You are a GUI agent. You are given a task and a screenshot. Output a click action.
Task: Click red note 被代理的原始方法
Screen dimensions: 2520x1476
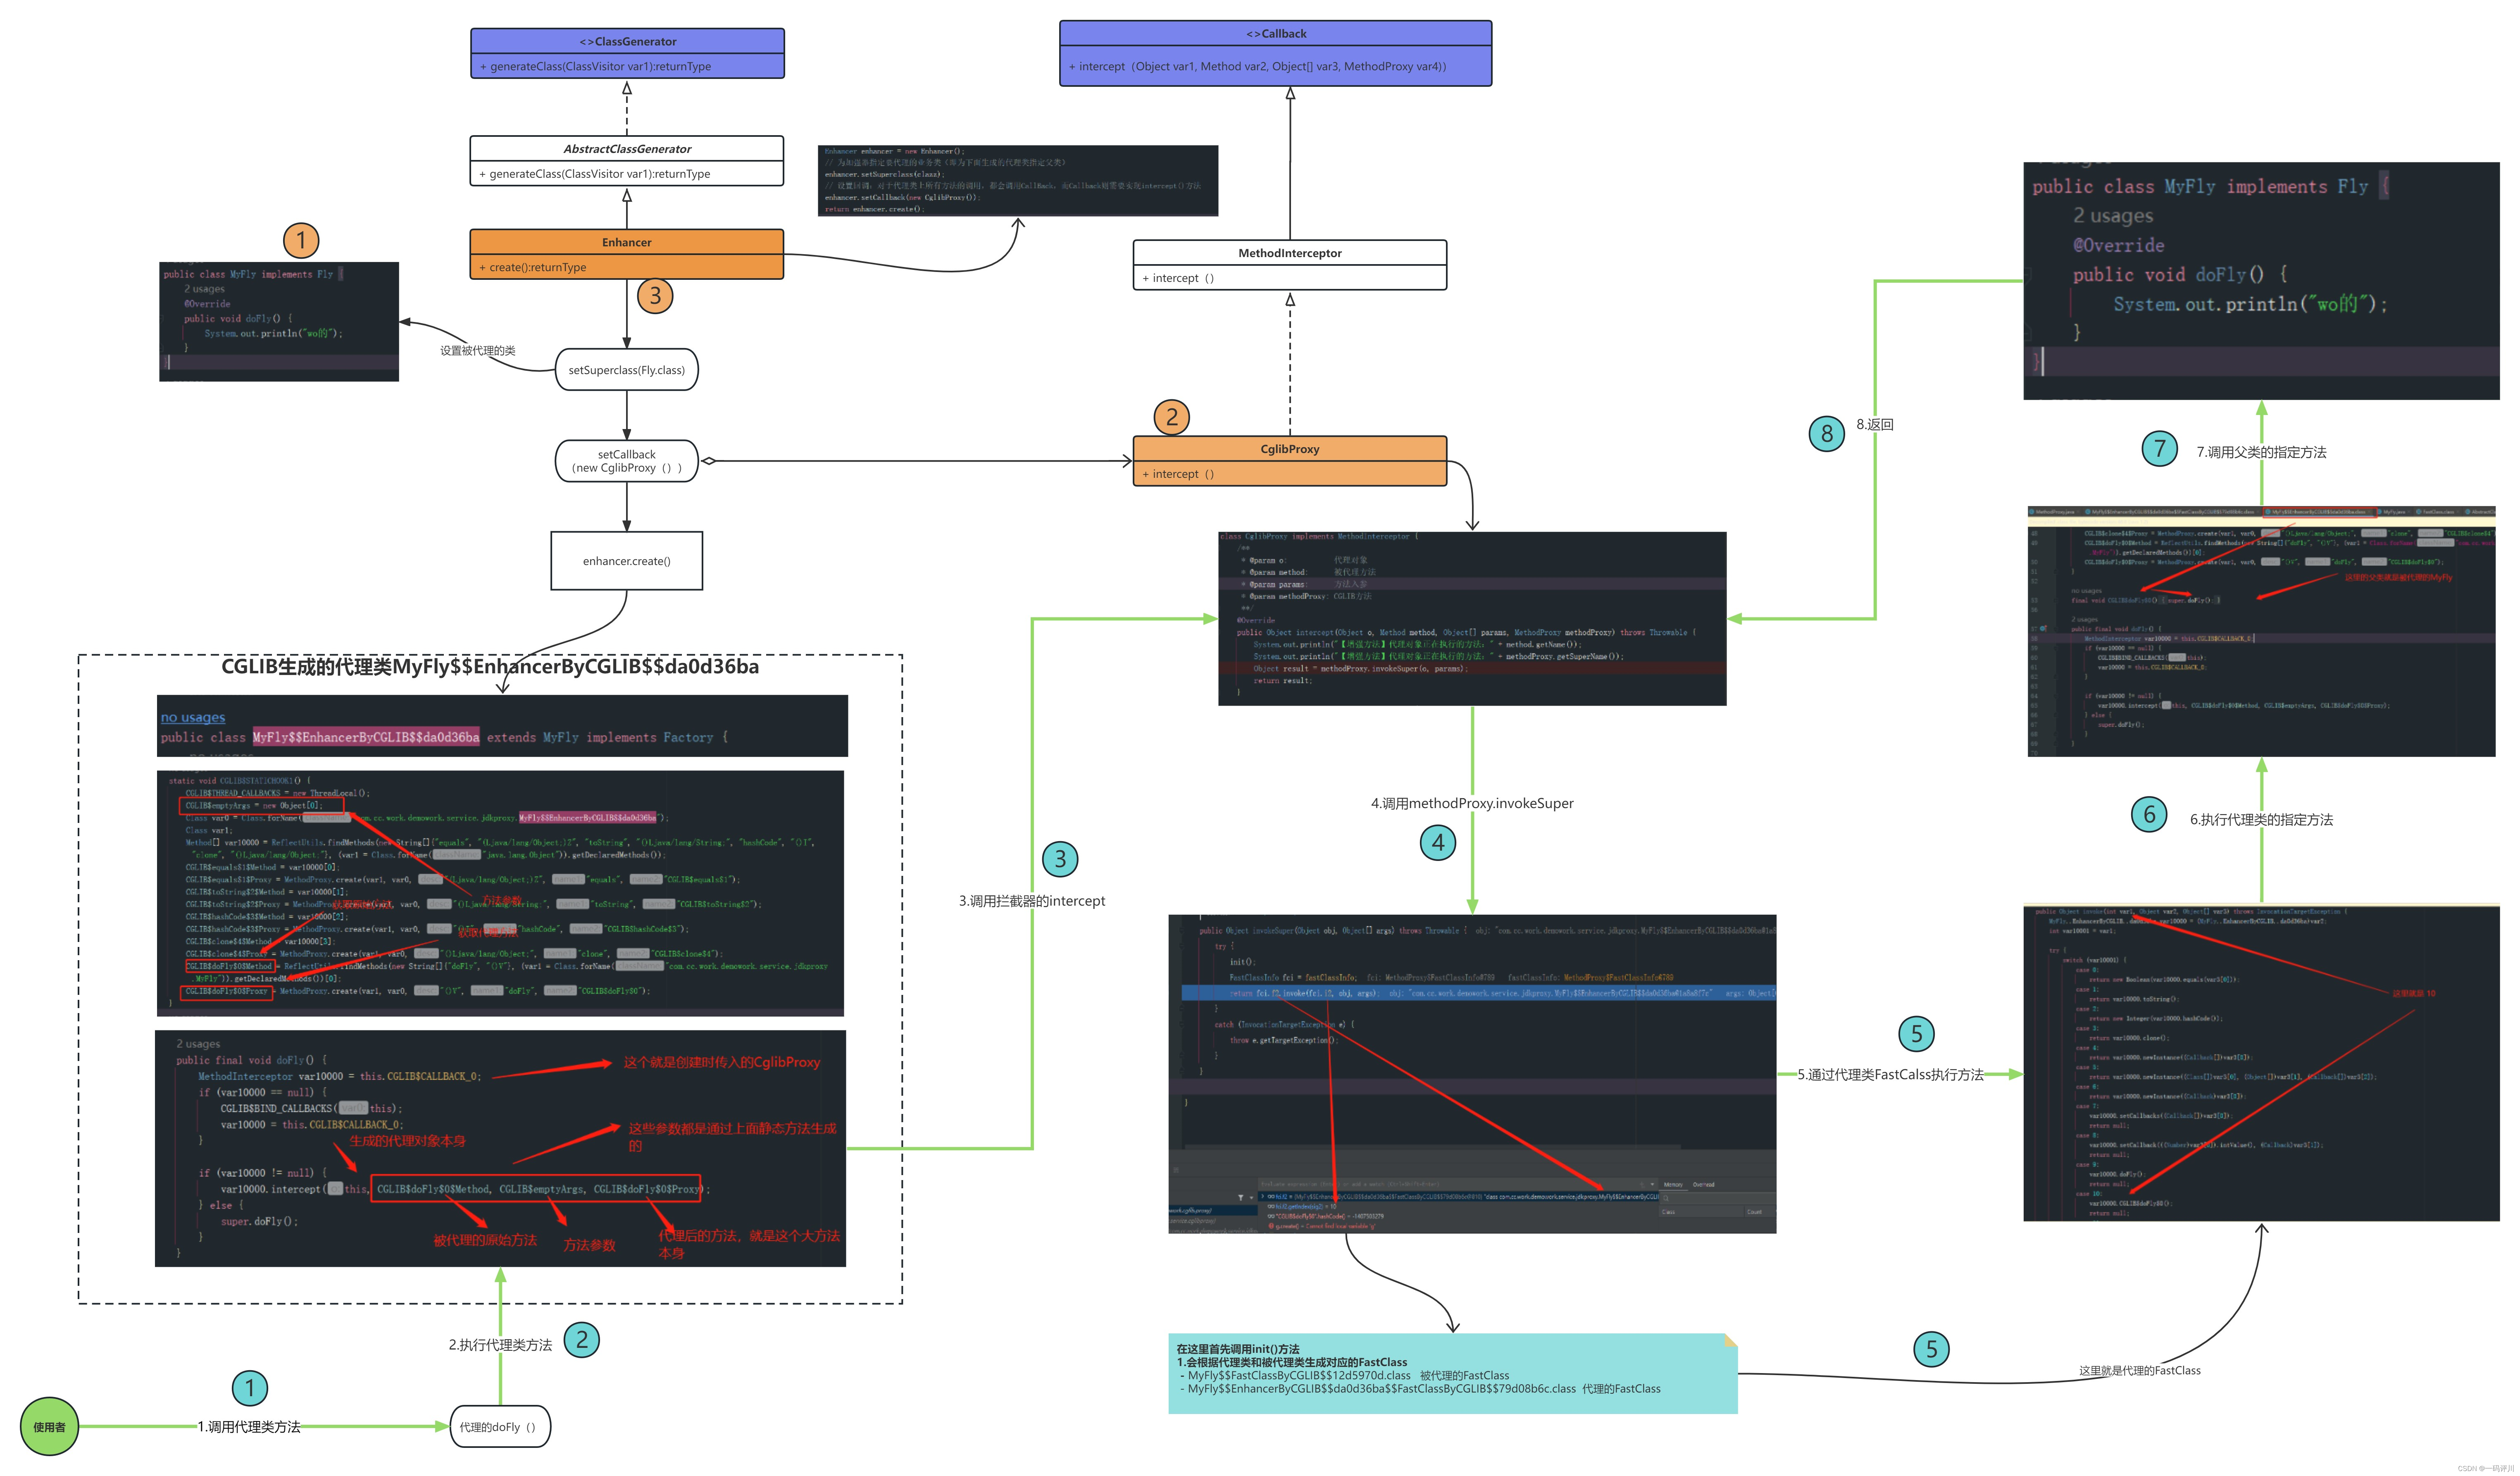485,1240
